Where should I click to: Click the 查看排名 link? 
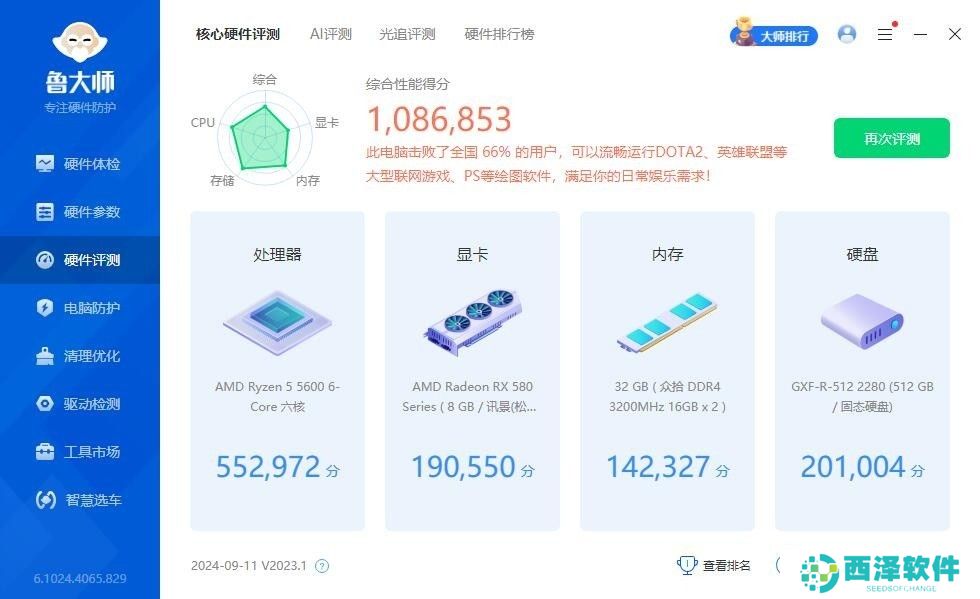click(715, 566)
